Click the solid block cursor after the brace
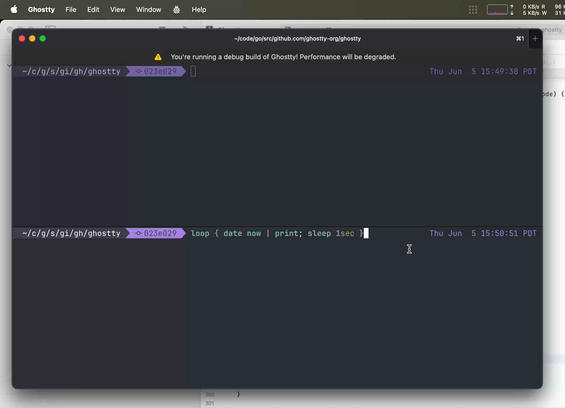Screen dimensions: 565x408 [x=366, y=233]
